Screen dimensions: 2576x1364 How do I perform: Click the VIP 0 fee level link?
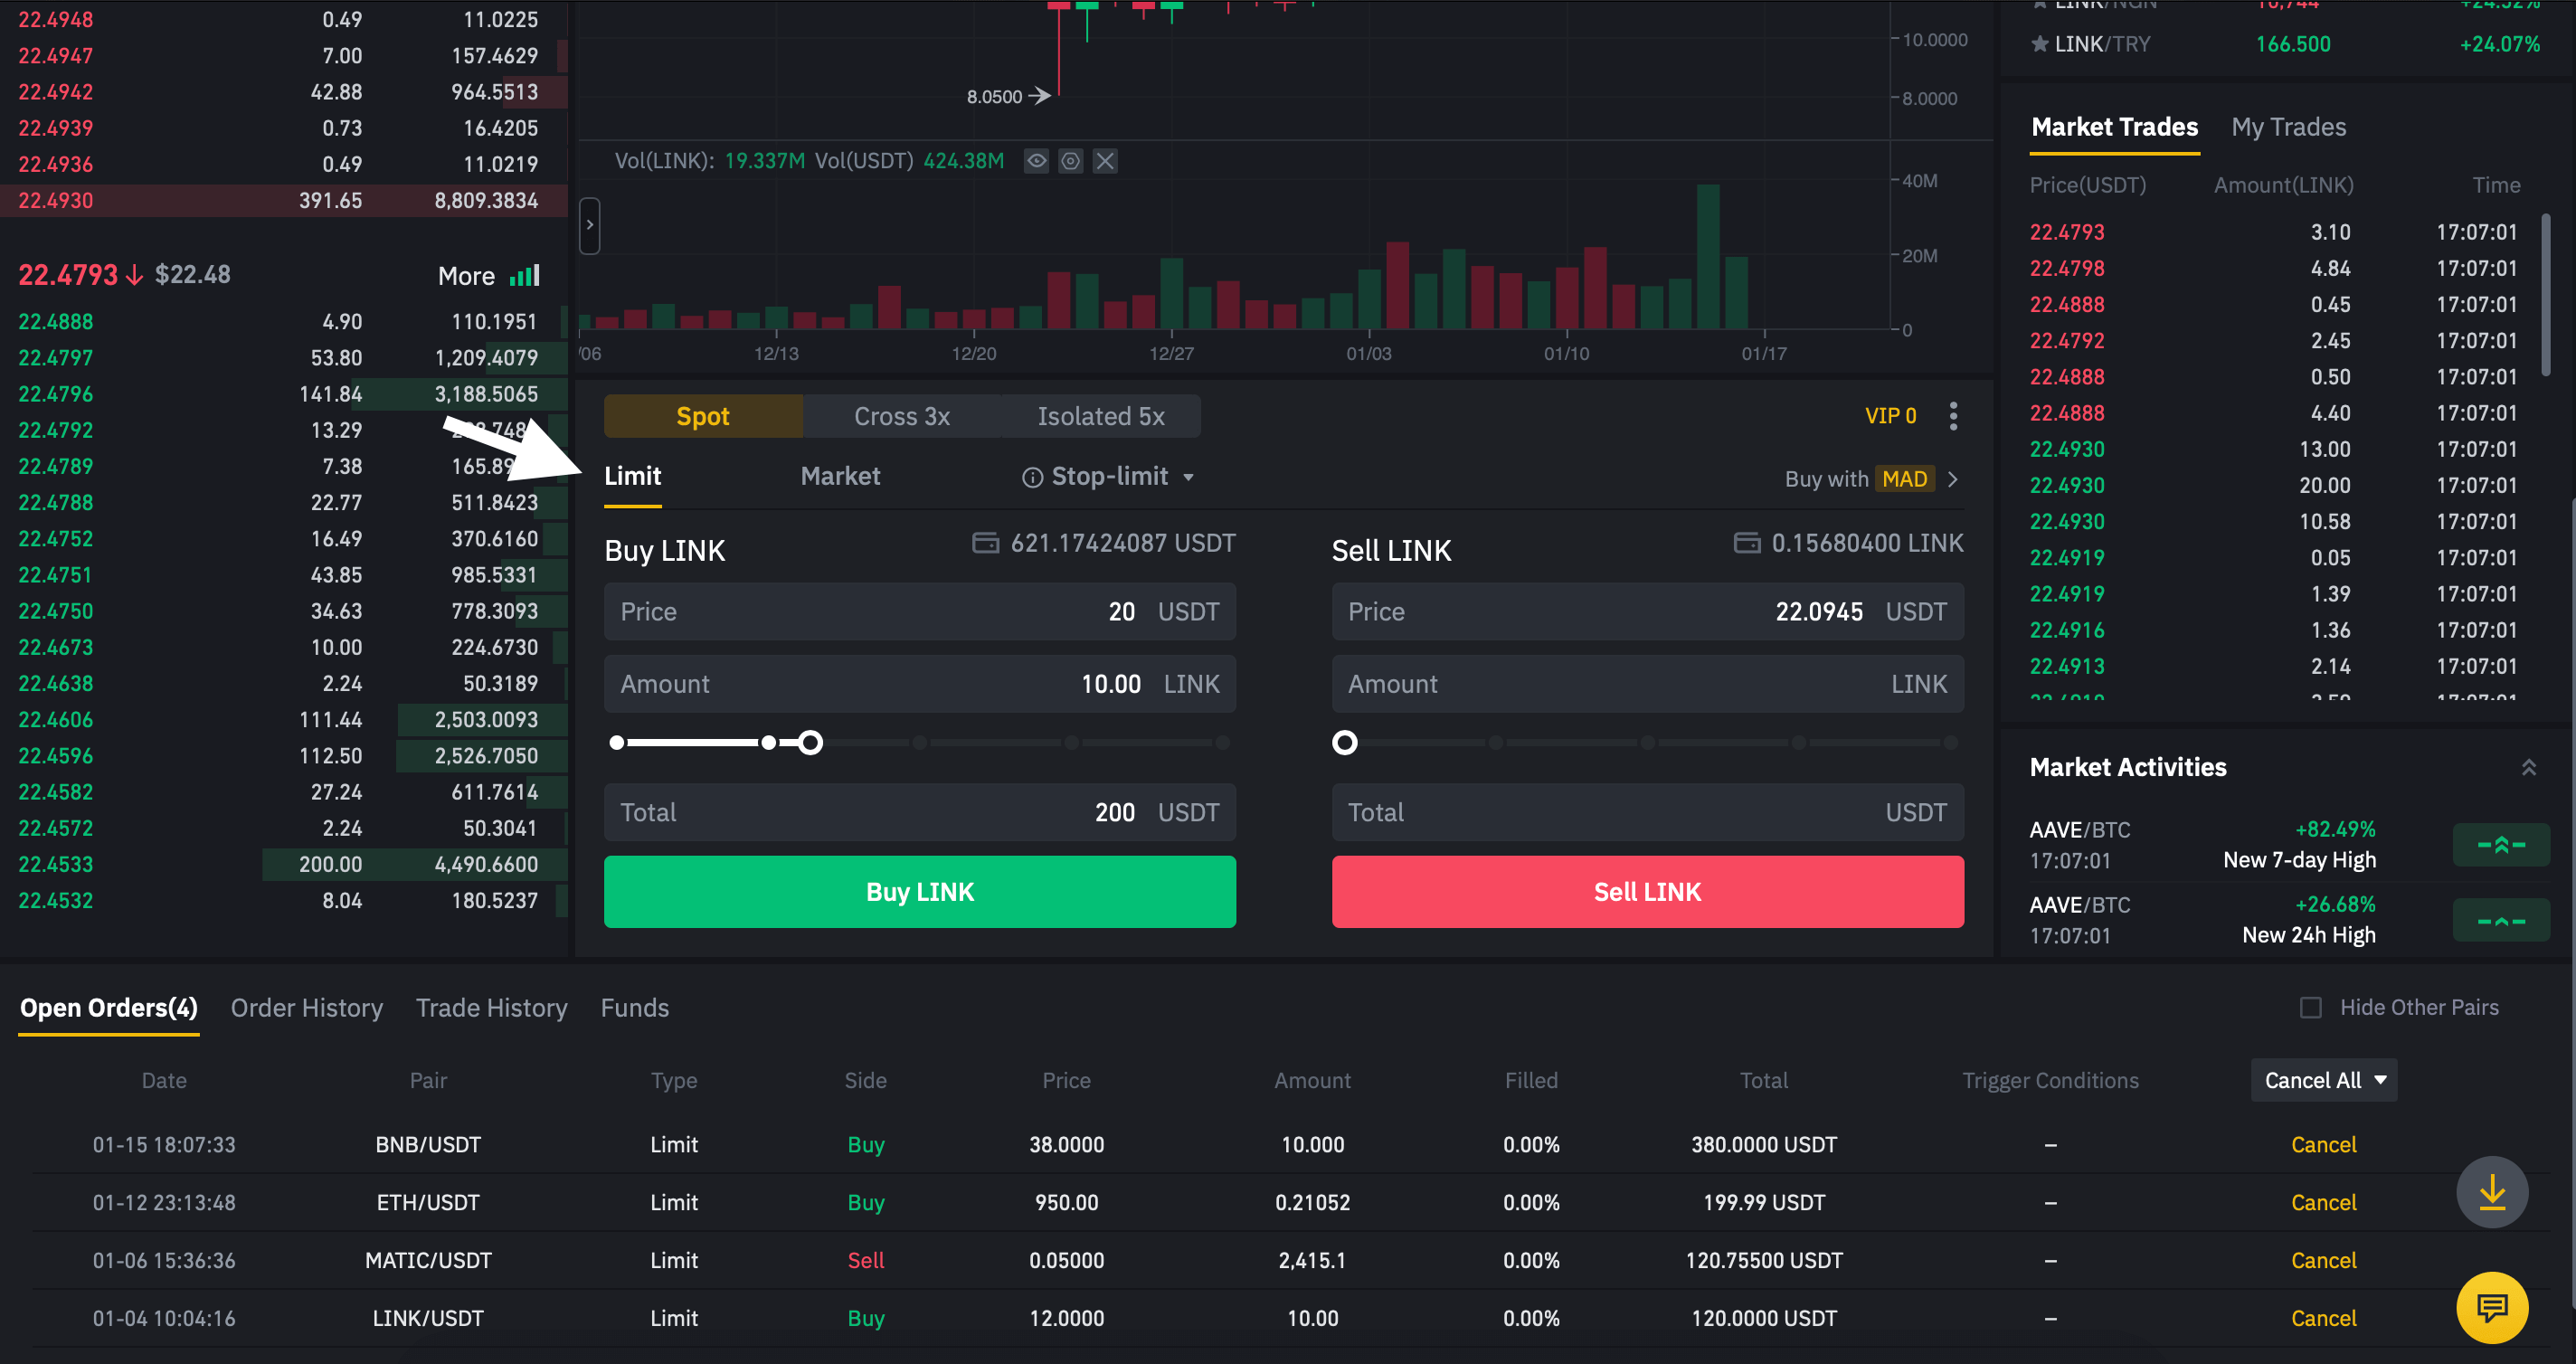click(1890, 416)
